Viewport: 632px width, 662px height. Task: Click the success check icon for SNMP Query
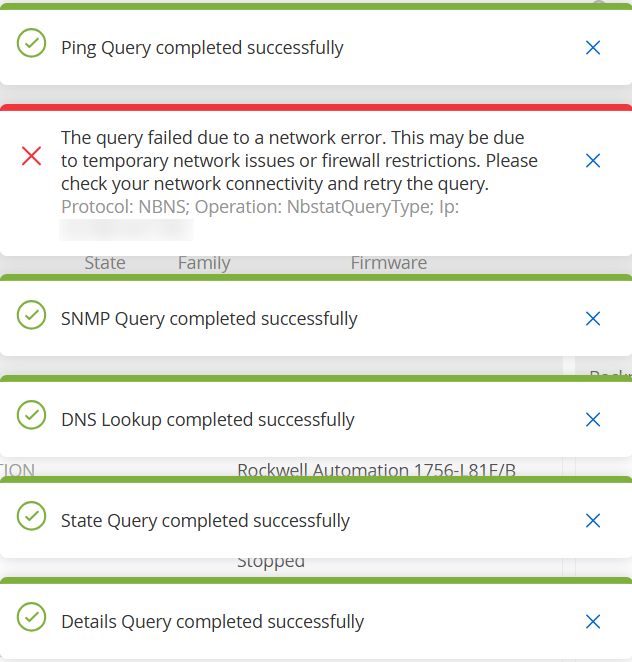coord(32,314)
